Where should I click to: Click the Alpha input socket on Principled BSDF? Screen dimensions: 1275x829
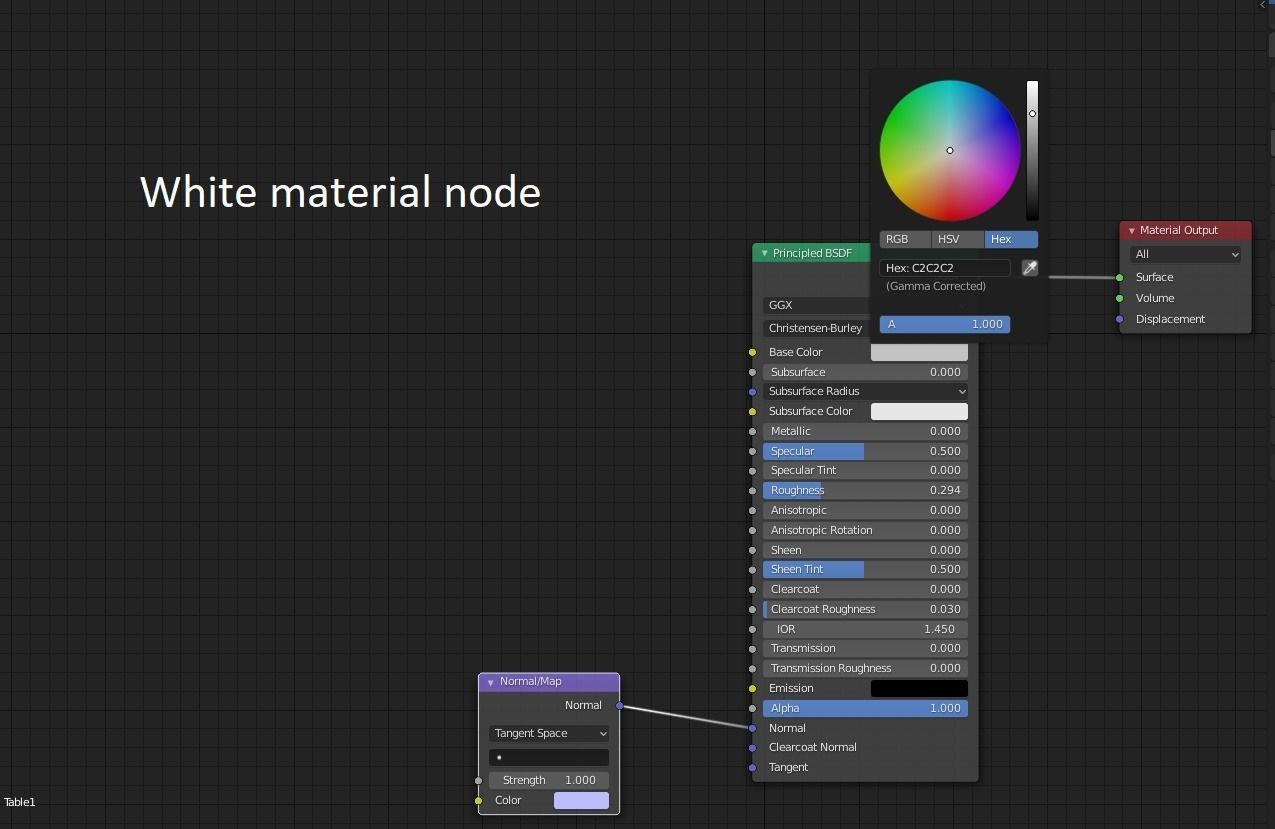752,708
